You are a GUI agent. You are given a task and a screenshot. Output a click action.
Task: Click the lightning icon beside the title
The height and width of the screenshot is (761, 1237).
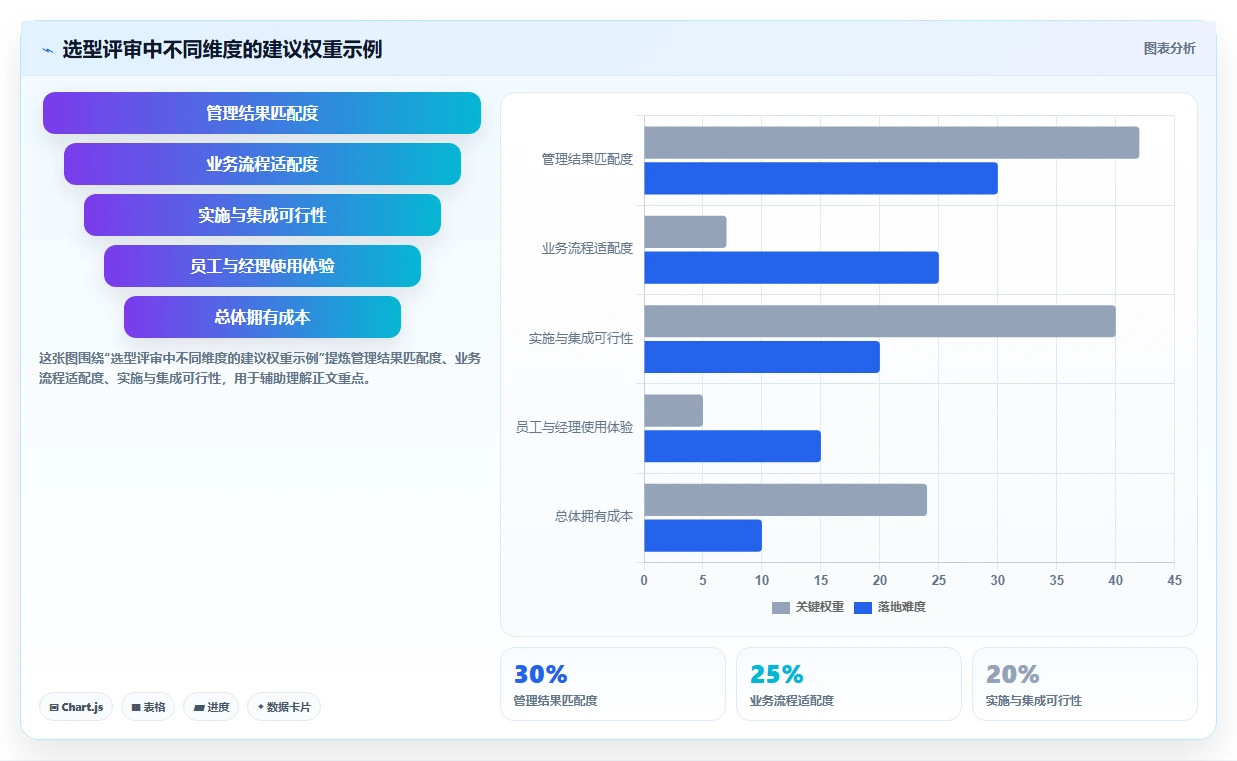(47, 50)
